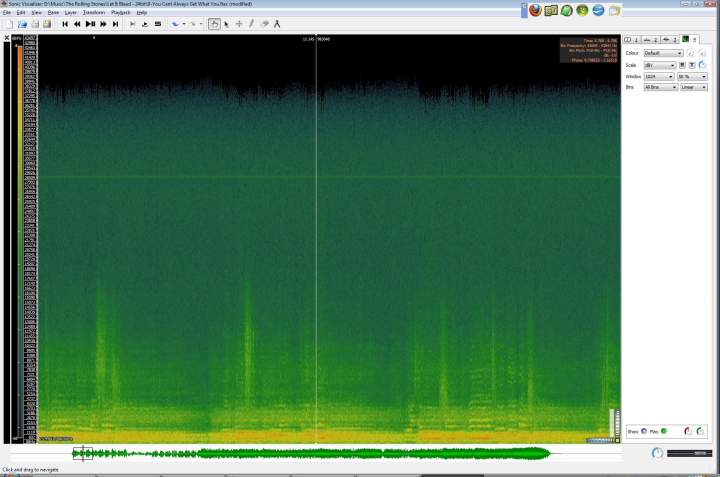This screenshot has height=477, width=720.
Task: Switch to layer tab 2
Action: [651, 39]
